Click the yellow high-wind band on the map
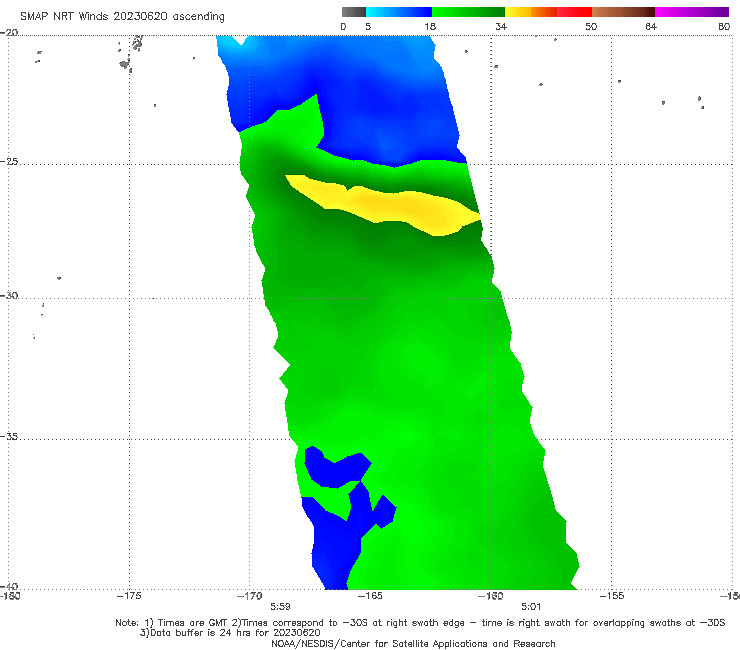This screenshot has height=650, width=740. coord(392,205)
